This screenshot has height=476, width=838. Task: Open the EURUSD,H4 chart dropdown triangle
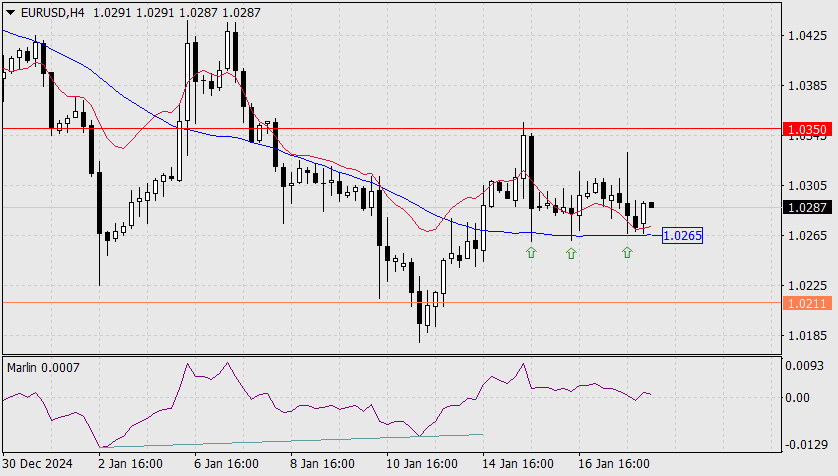click(10, 12)
